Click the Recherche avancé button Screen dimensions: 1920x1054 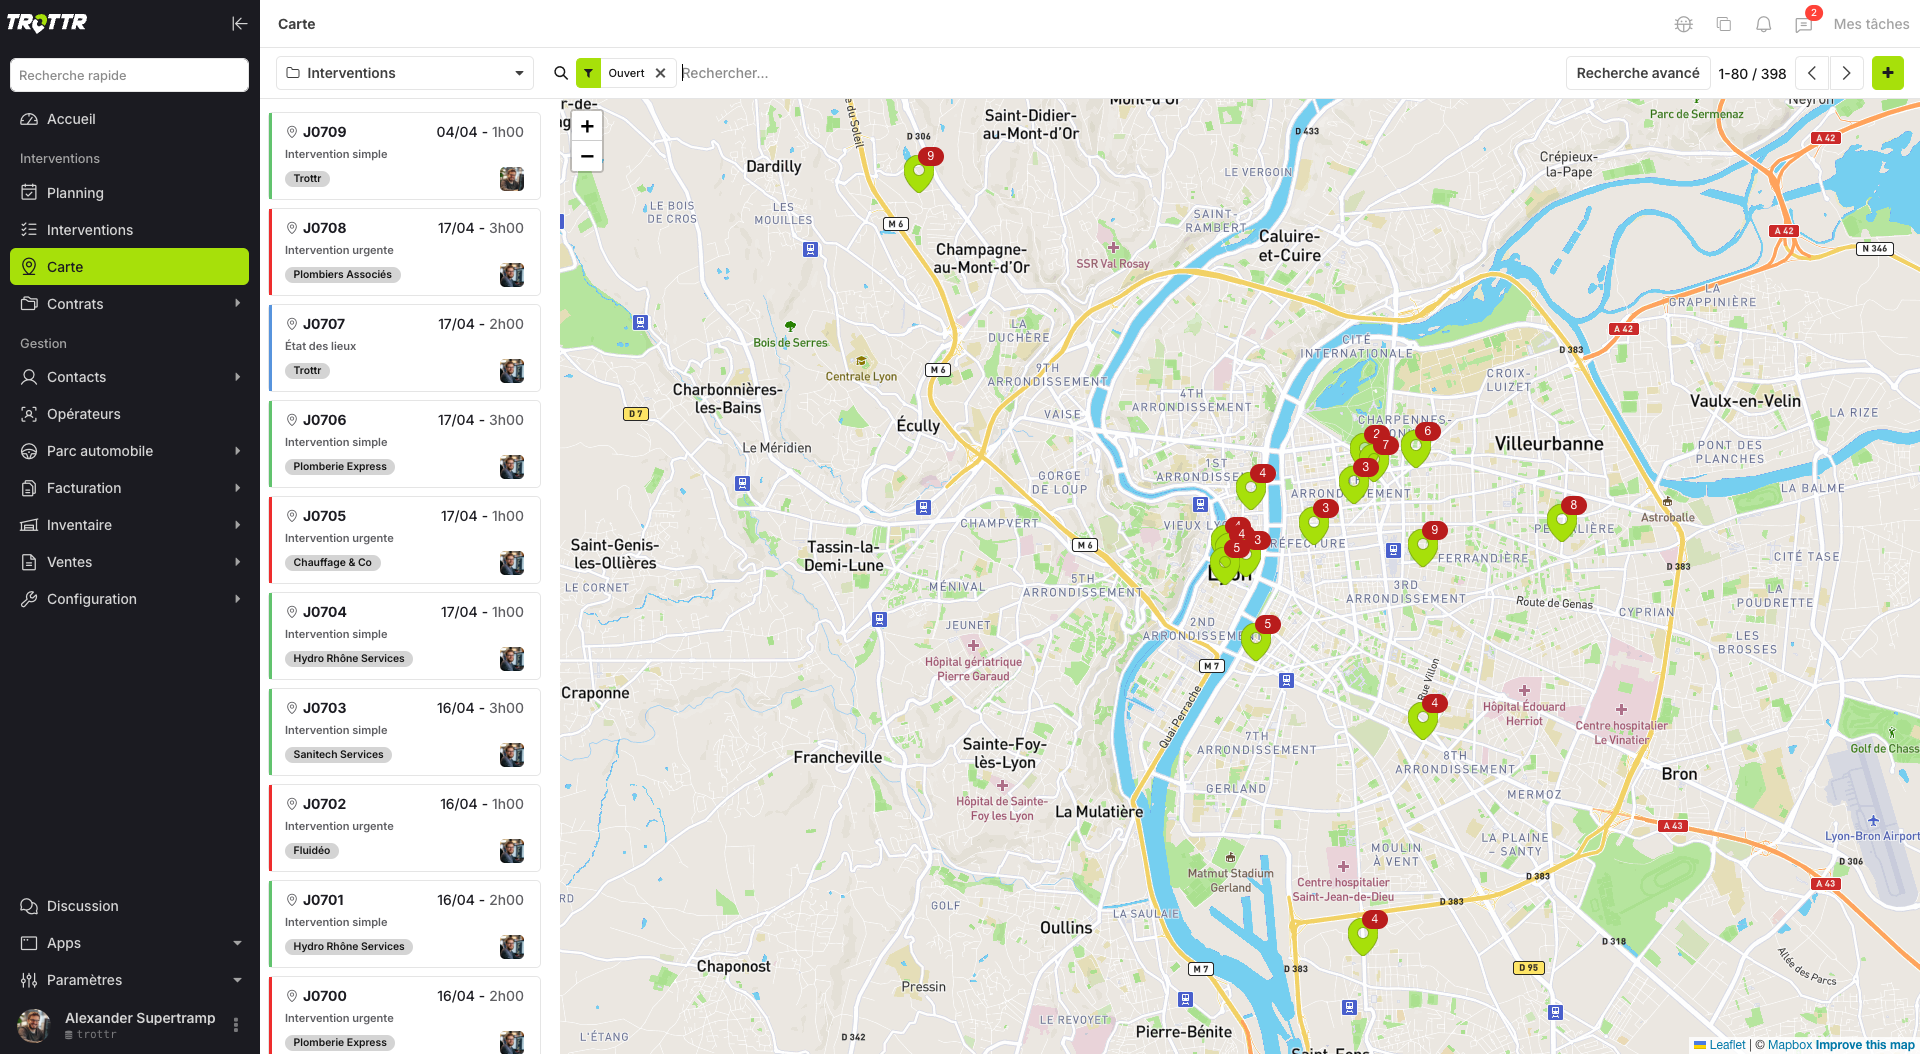pyautogui.click(x=1637, y=73)
